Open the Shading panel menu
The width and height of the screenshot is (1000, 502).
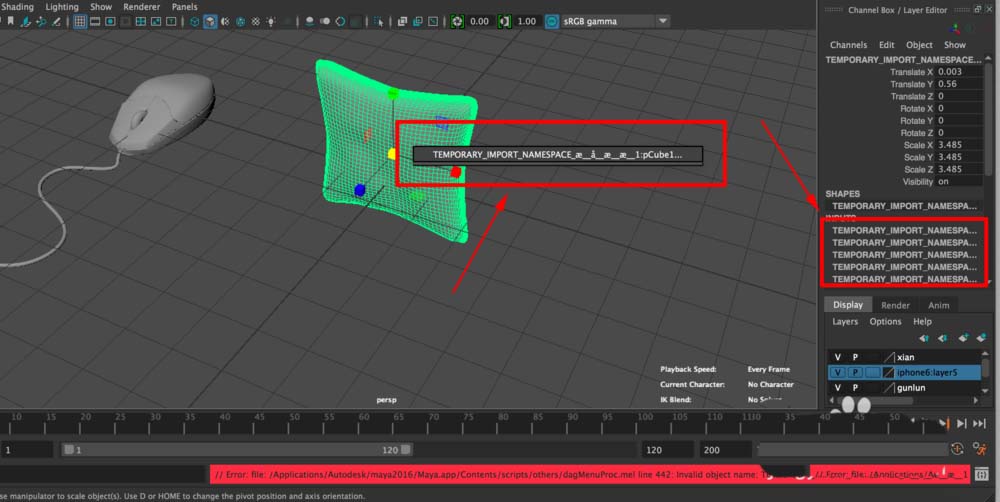click(x=17, y=6)
